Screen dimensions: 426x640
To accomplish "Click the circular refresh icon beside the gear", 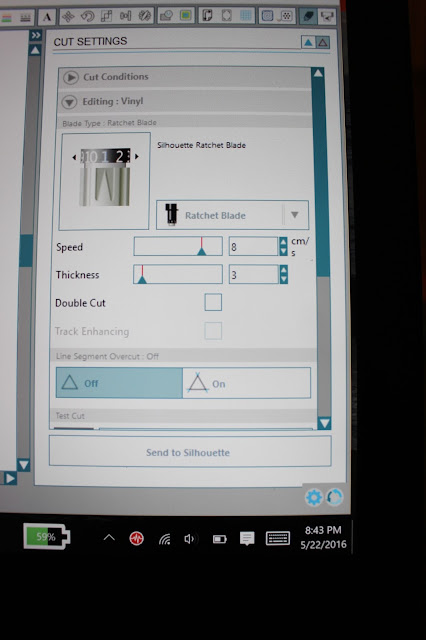I will 335,497.
